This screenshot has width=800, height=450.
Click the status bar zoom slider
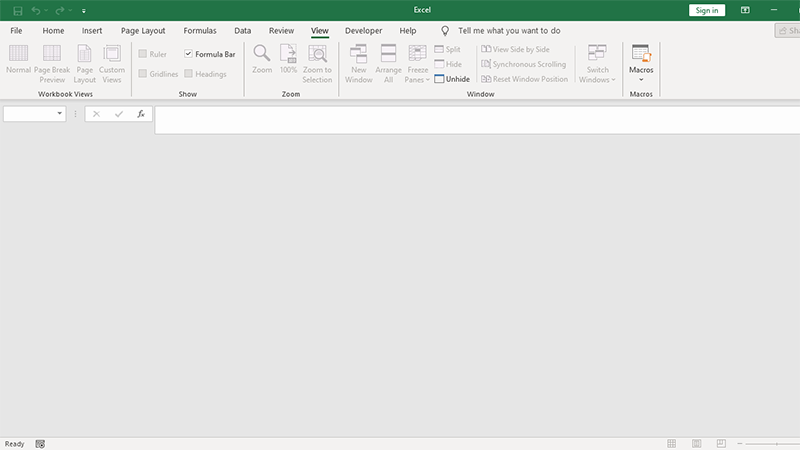click(773, 444)
